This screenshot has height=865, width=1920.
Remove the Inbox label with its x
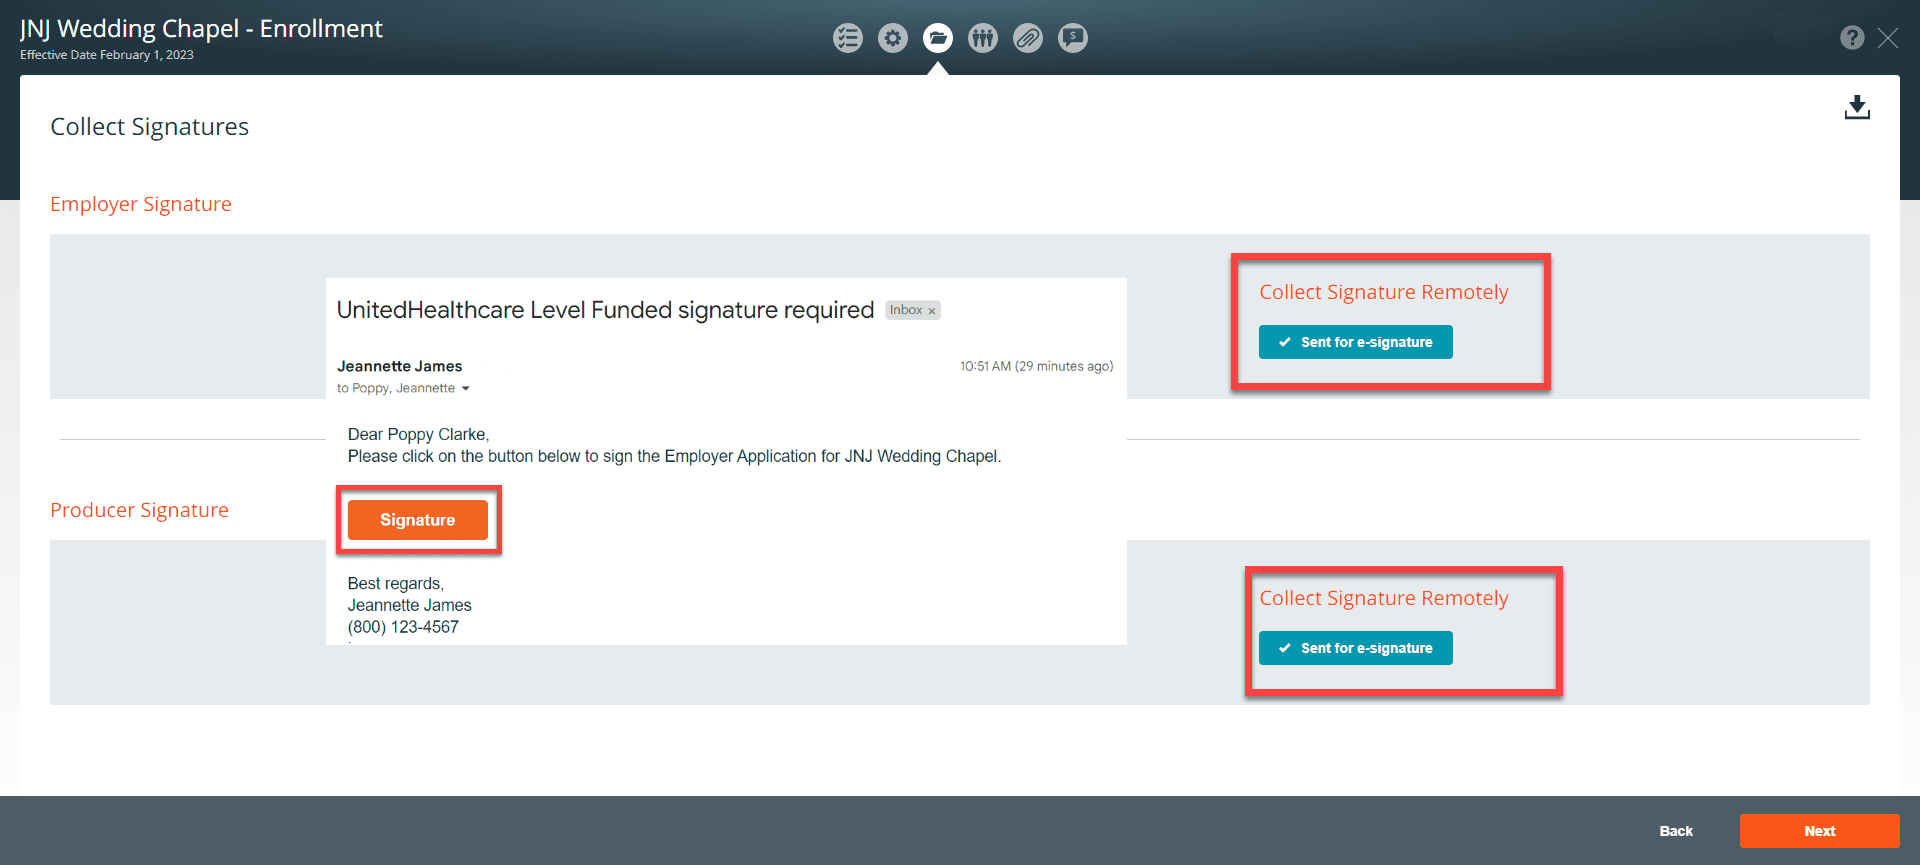tap(932, 311)
